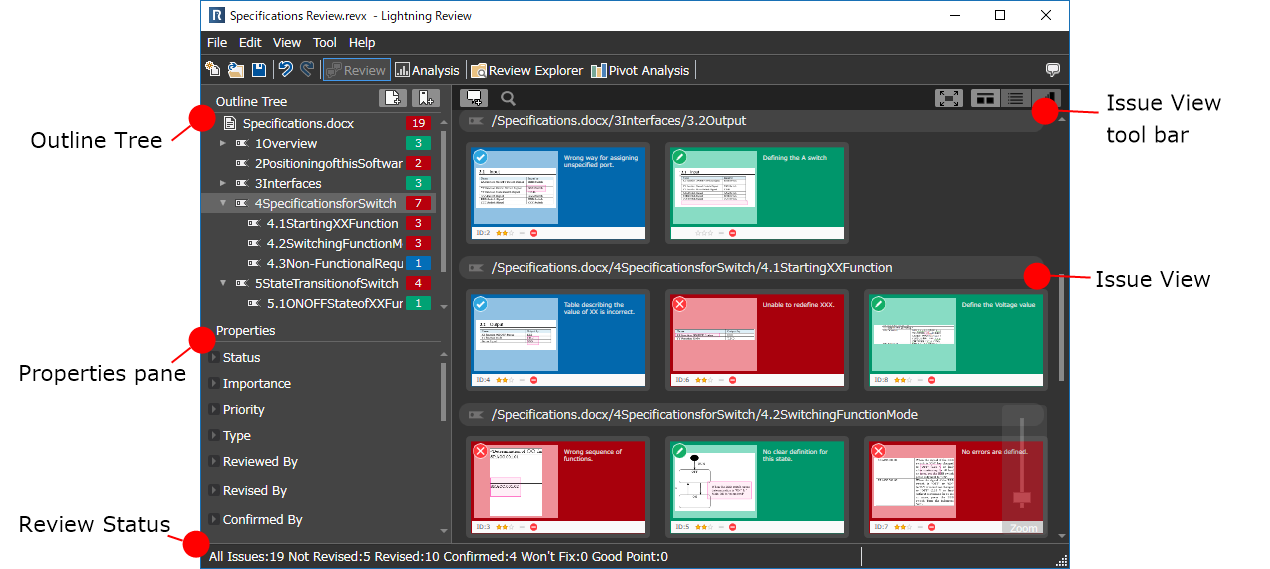
Task: Click the Specifications.docx document icon in tree
Action: click(230, 123)
